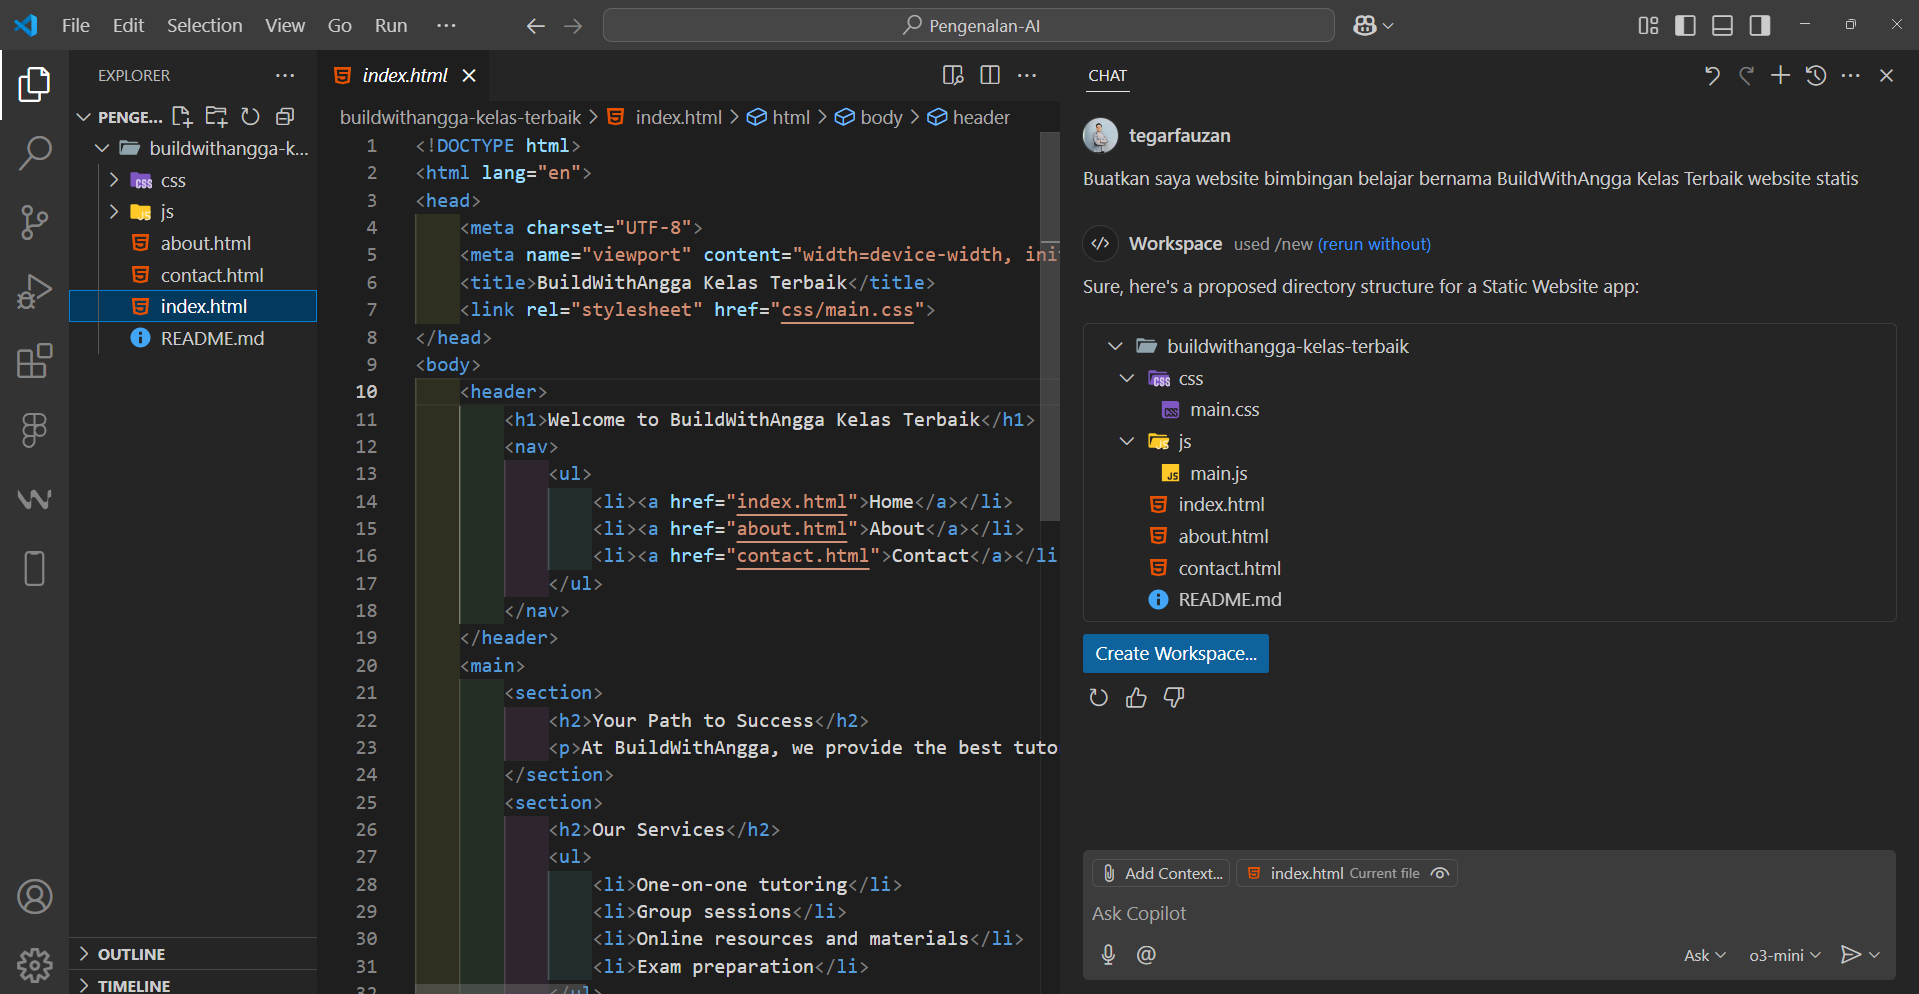Split the editor to the right
Image resolution: width=1919 pixels, height=994 pixels.
pyautogui.click(x=990, y=75)
